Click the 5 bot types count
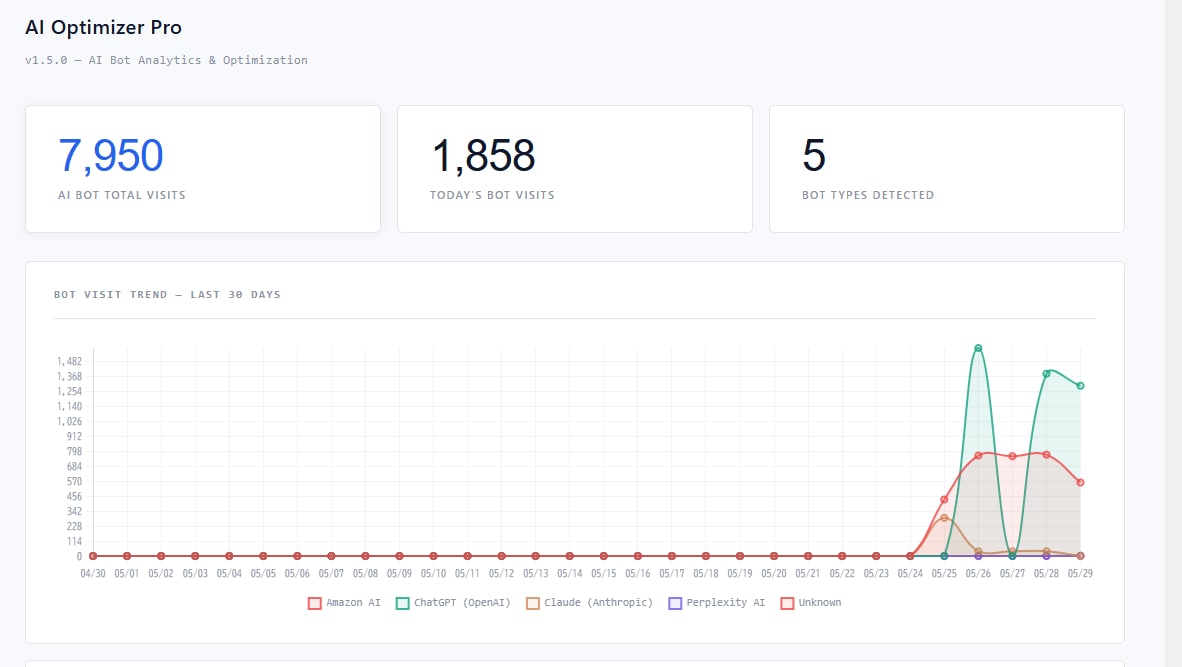 [x=814, y=155]
